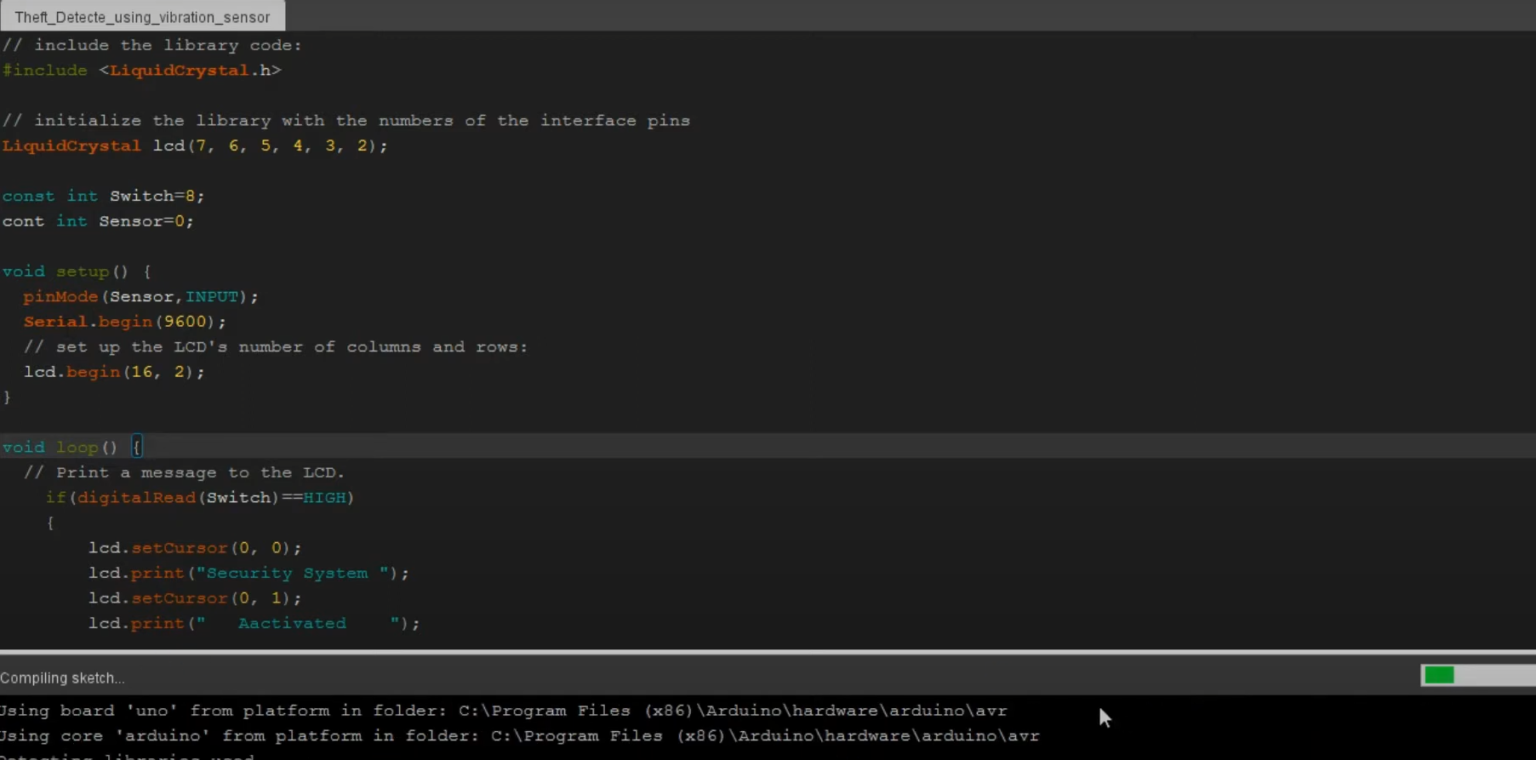Click the Serial.begin(9600) line

(x=125, y=322)
